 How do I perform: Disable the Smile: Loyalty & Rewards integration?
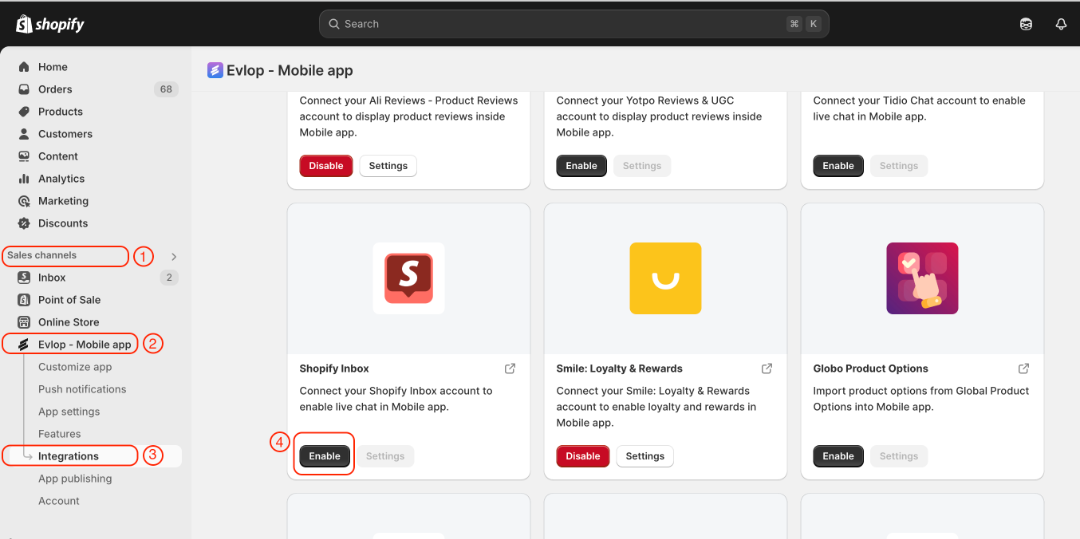tap(583, 456)
